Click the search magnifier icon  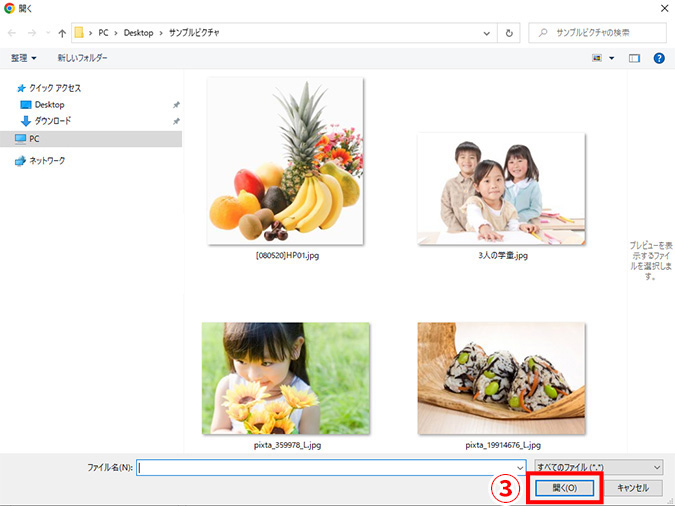click(x=543, y=33)
